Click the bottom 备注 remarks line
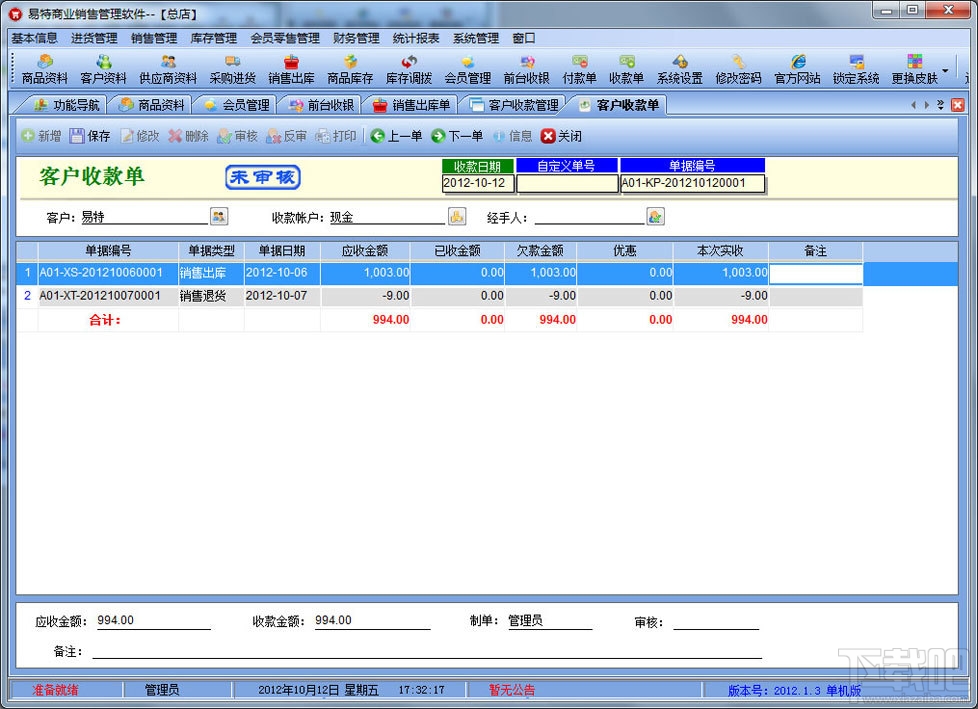Screen dimensions: 978x709 point(427,651)
